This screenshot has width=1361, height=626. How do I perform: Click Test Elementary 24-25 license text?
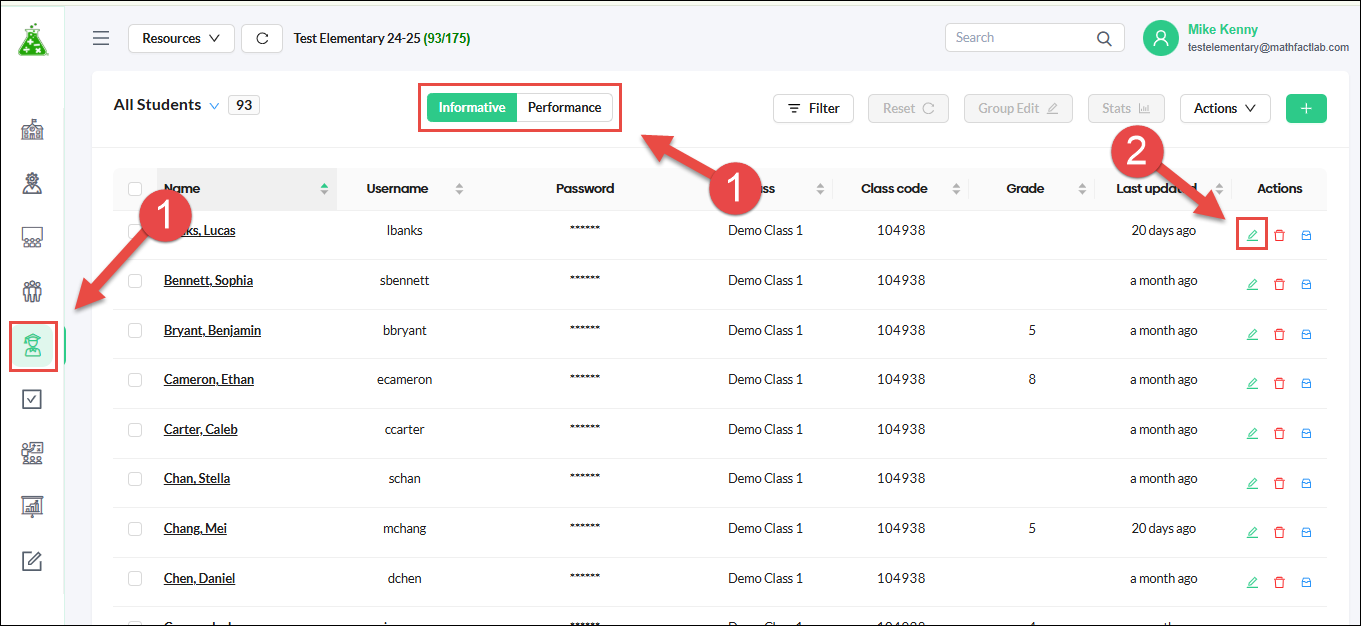[382, 38]
